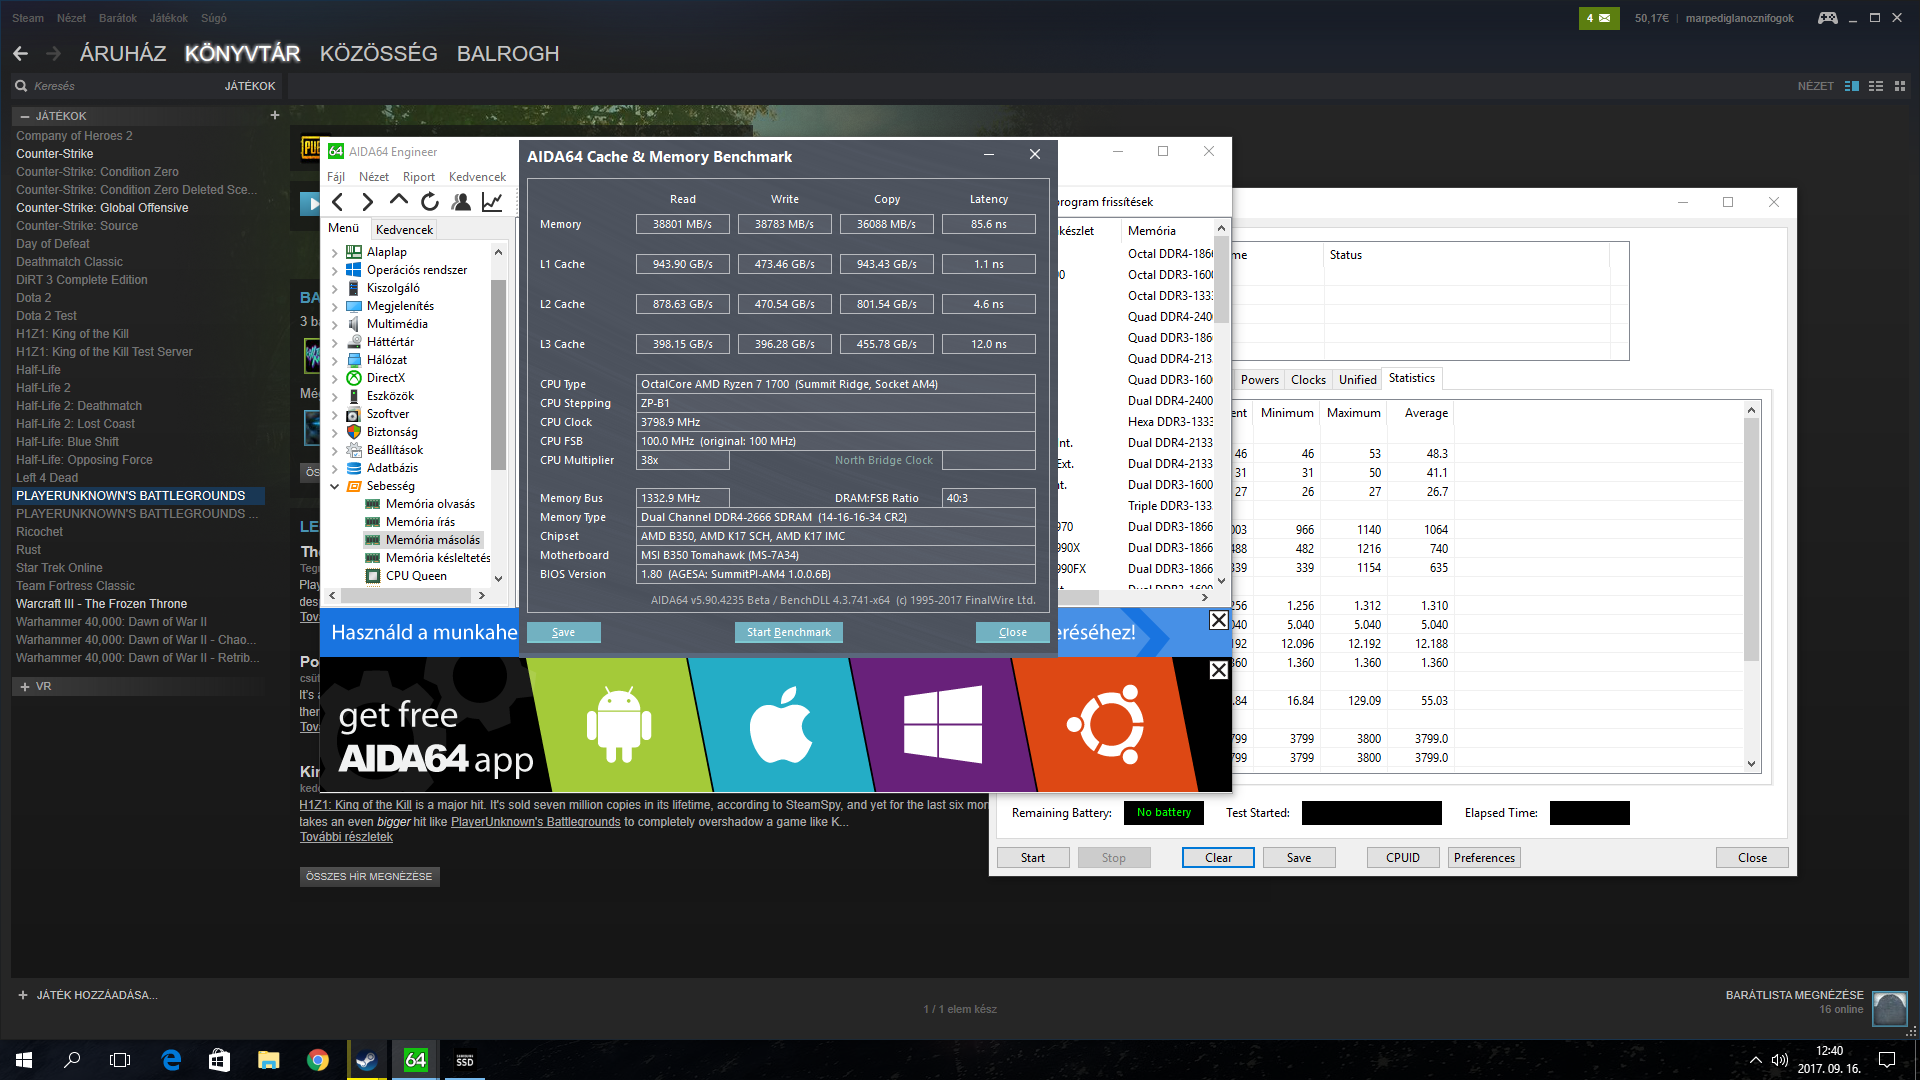Click Apple logo in AIDA64 ad
The height and width of the screenshot is (1080, 1920).
coord(780,725)
